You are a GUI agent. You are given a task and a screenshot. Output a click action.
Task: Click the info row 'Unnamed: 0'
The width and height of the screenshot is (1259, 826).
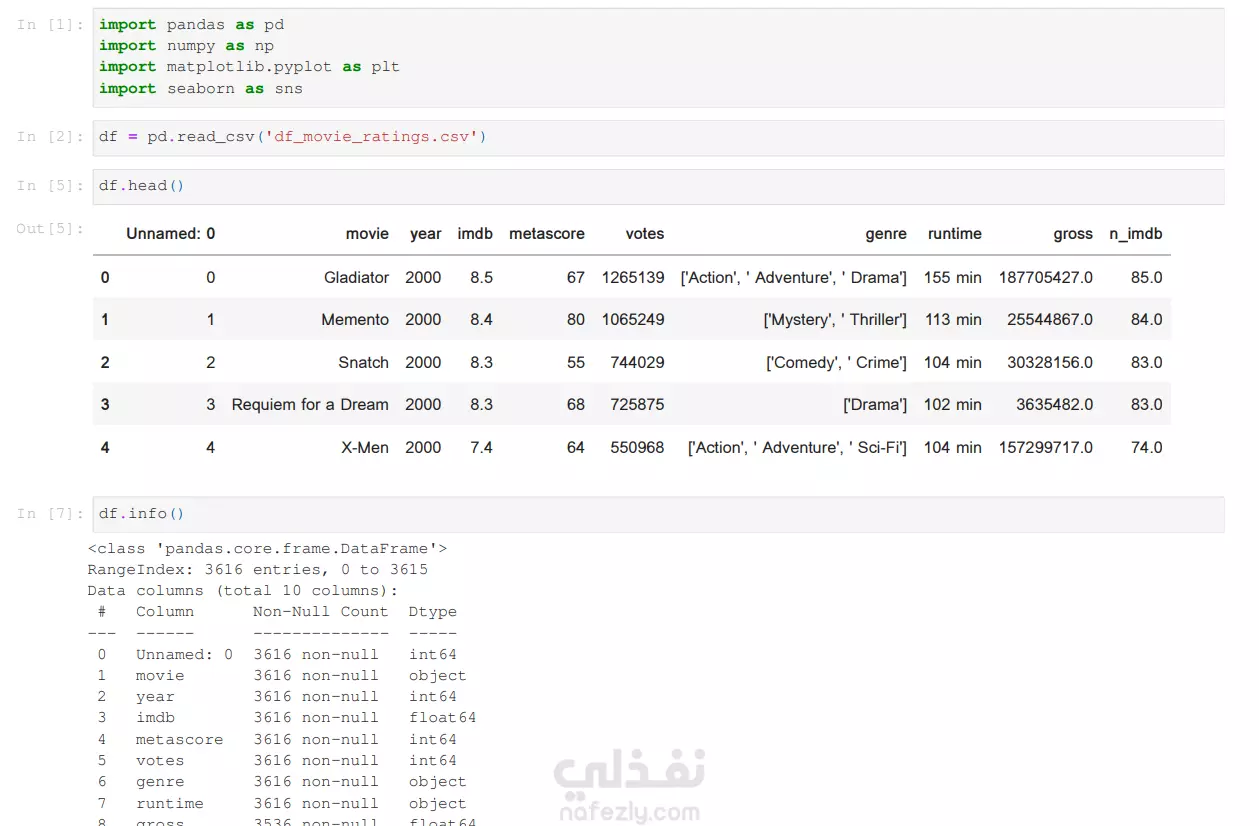point(277,654)
